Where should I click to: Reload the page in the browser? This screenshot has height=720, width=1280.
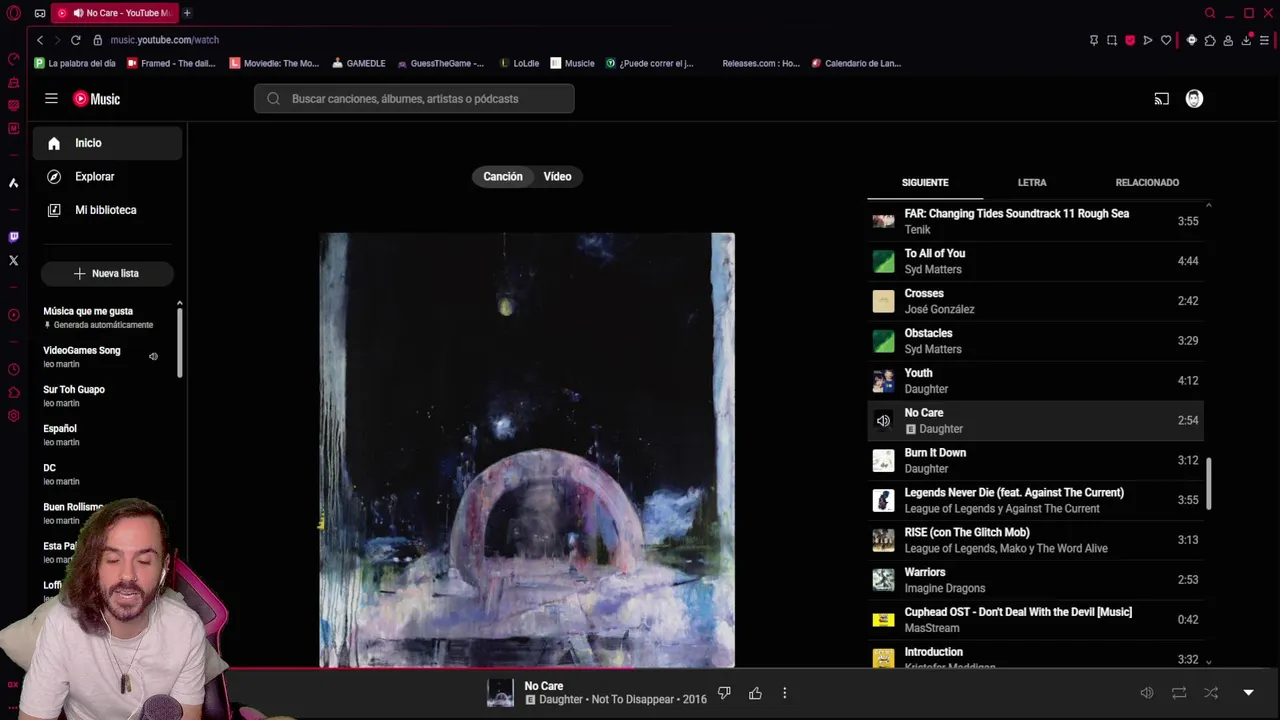pyautogui.click(x=75, y=40)
